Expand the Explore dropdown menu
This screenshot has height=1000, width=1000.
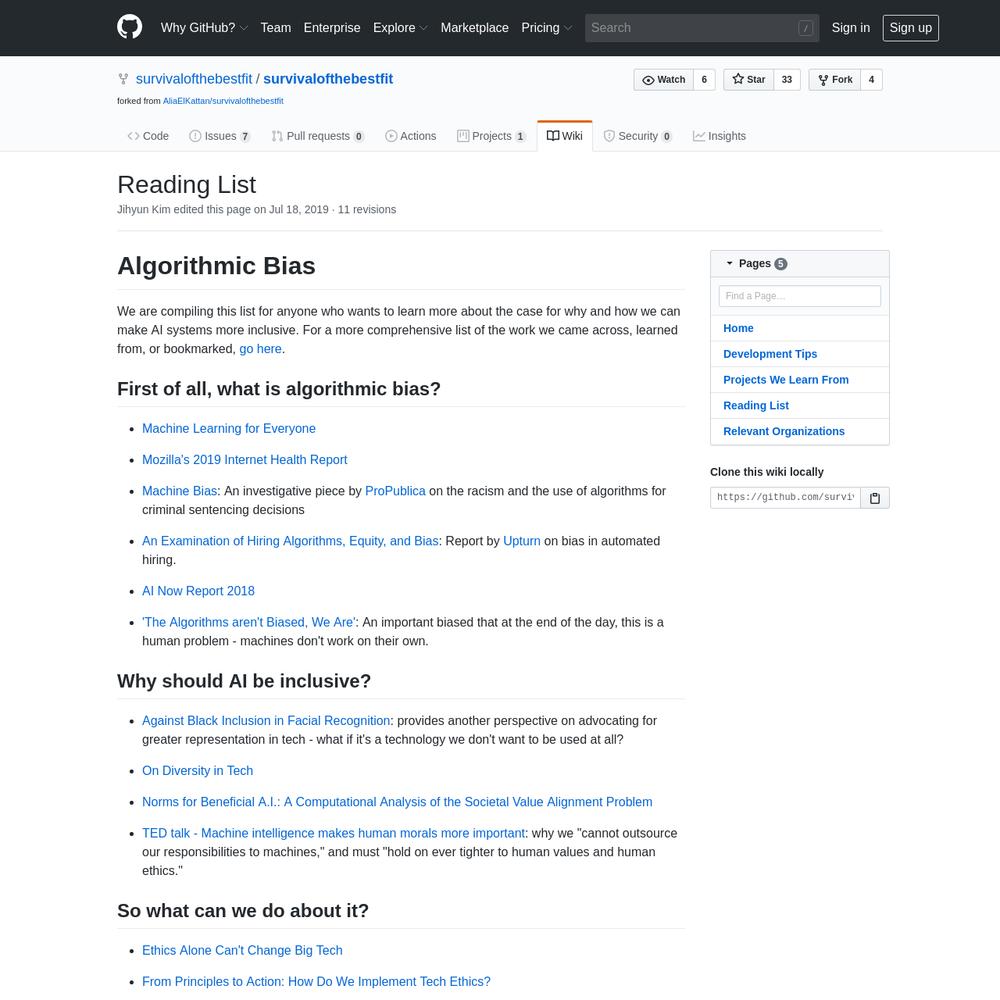coord(400,27)
